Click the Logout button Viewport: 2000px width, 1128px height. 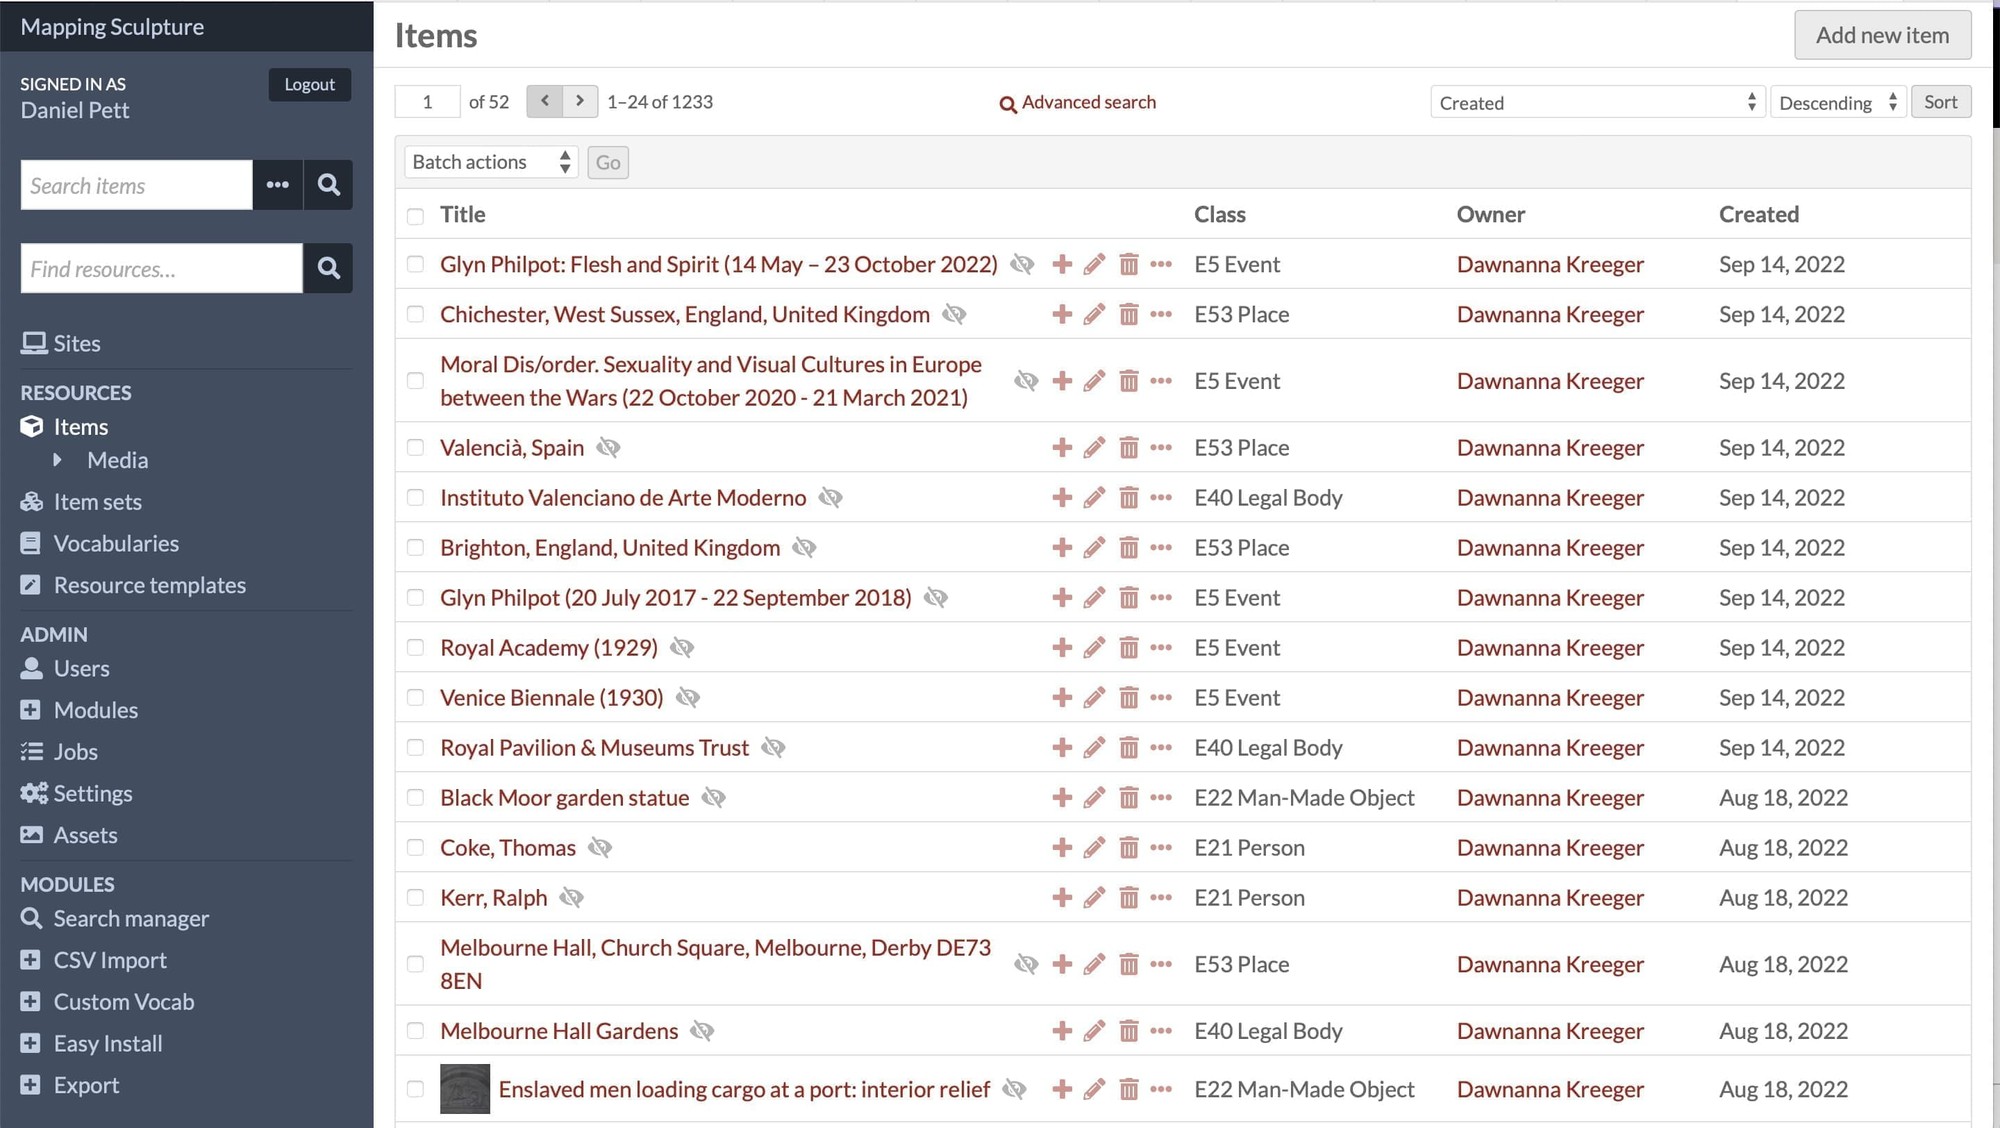tap(310, 84)
